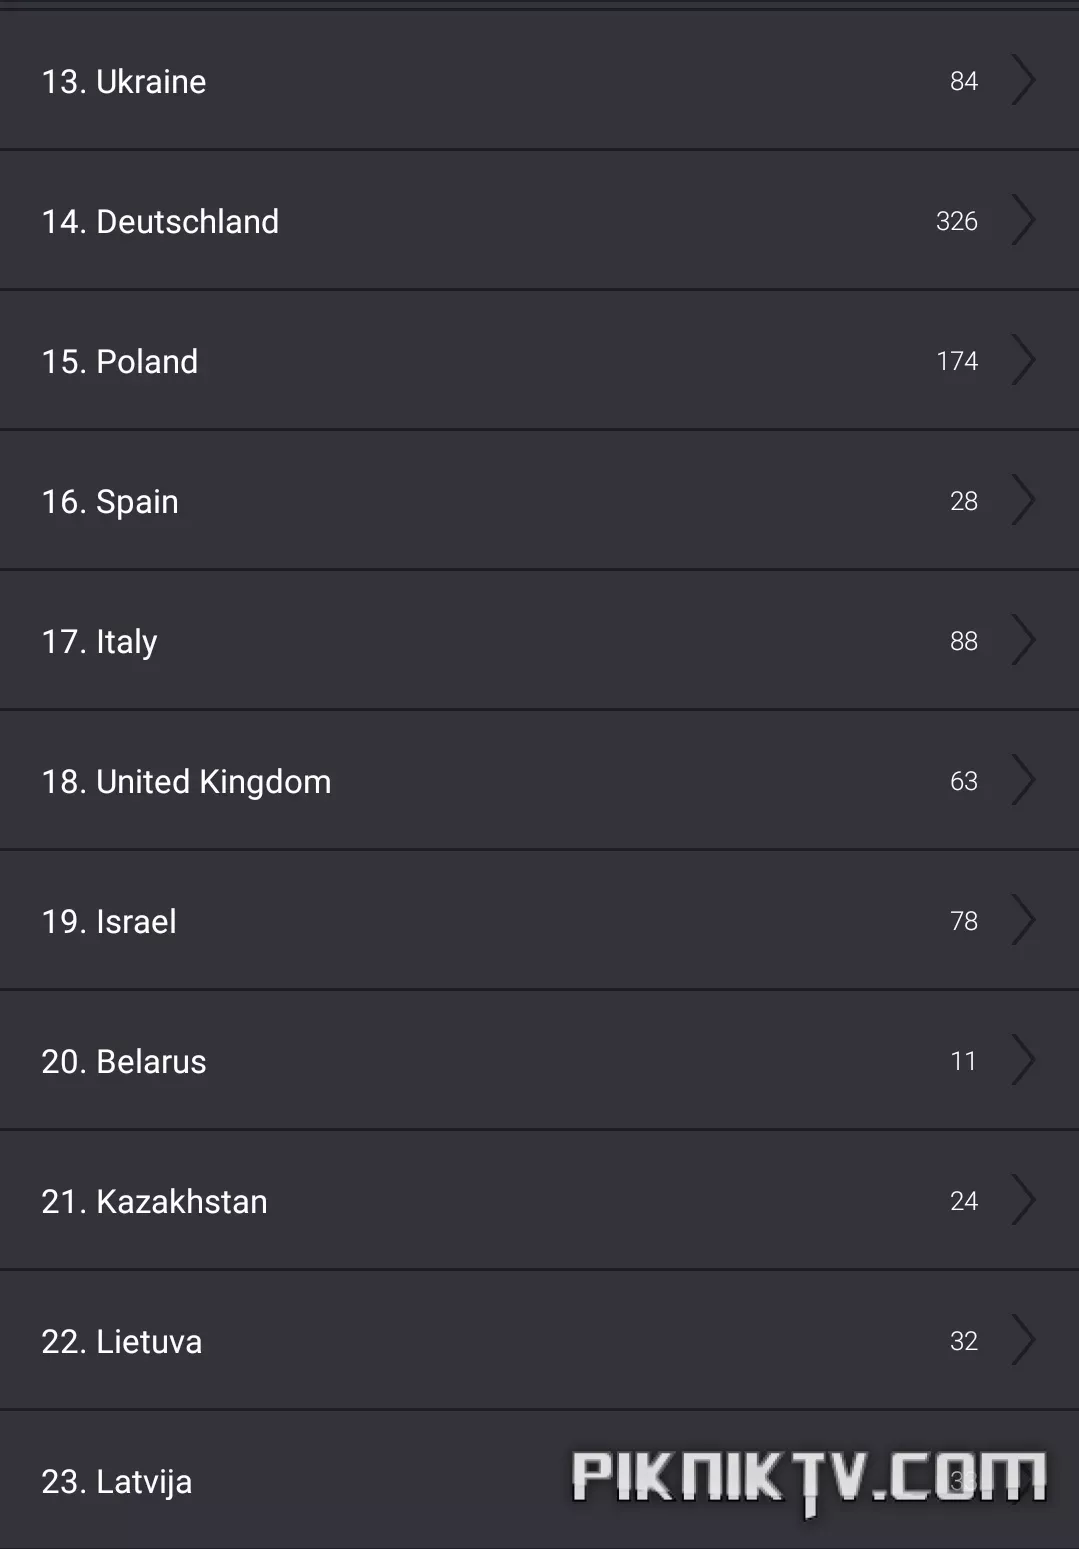Image resolution: width=1079 pixels, height=1549 pixels.
Task: Select 21. Kazakhstan in the list
Action: coord(539,1200)
